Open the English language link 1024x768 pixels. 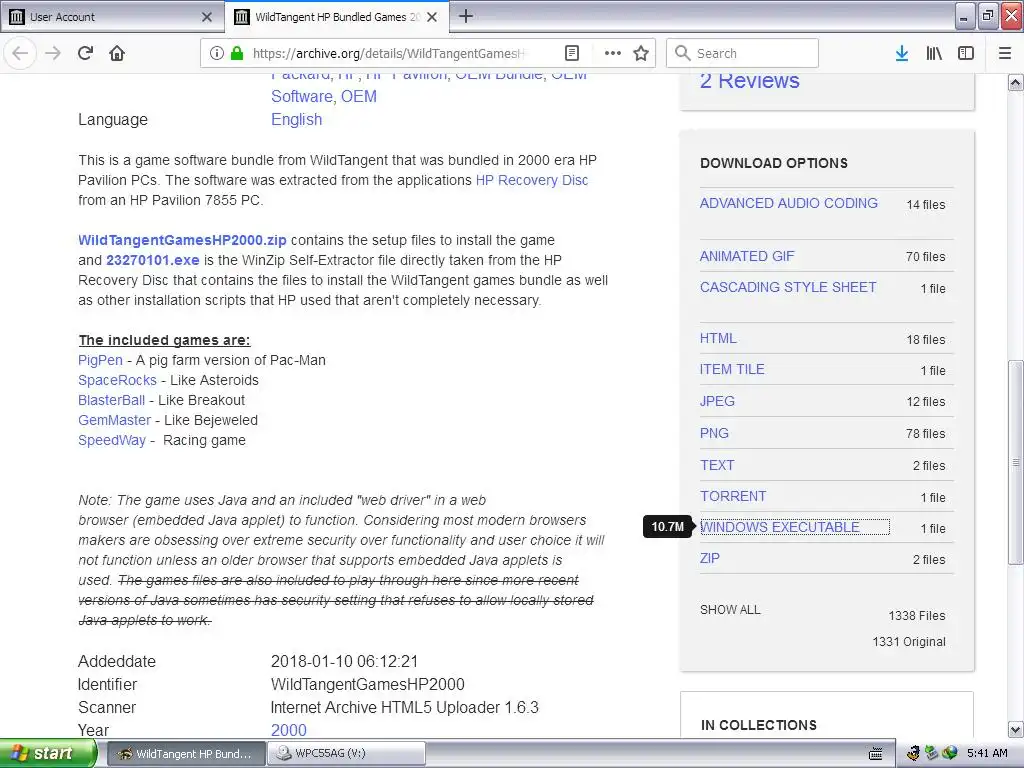(x=296, y=120)
